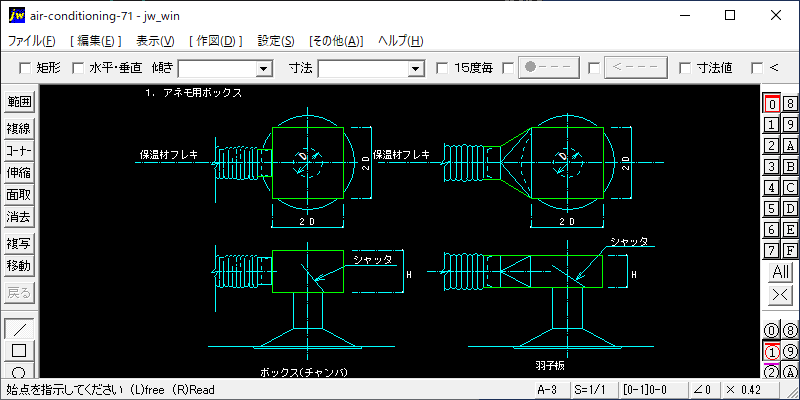Click the ∠0 angle status button
The width and height of the screenshot is (800, 400).
[x=703, y=390]
